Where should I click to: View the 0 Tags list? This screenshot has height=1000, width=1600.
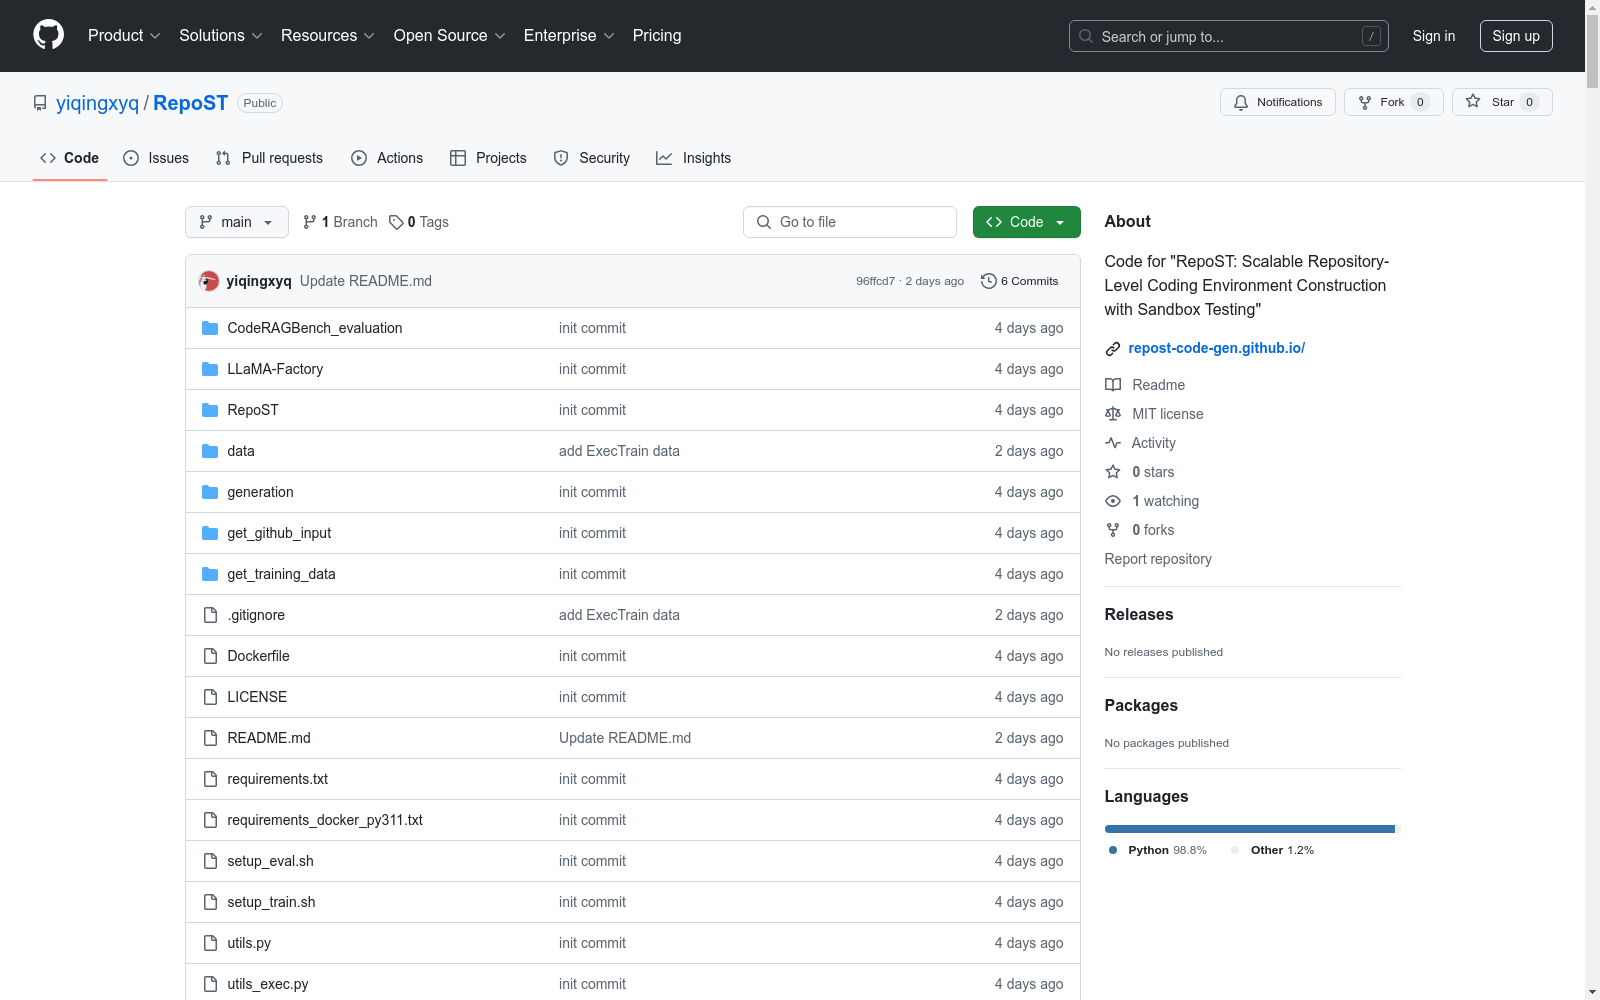click(x=419, y=222)
